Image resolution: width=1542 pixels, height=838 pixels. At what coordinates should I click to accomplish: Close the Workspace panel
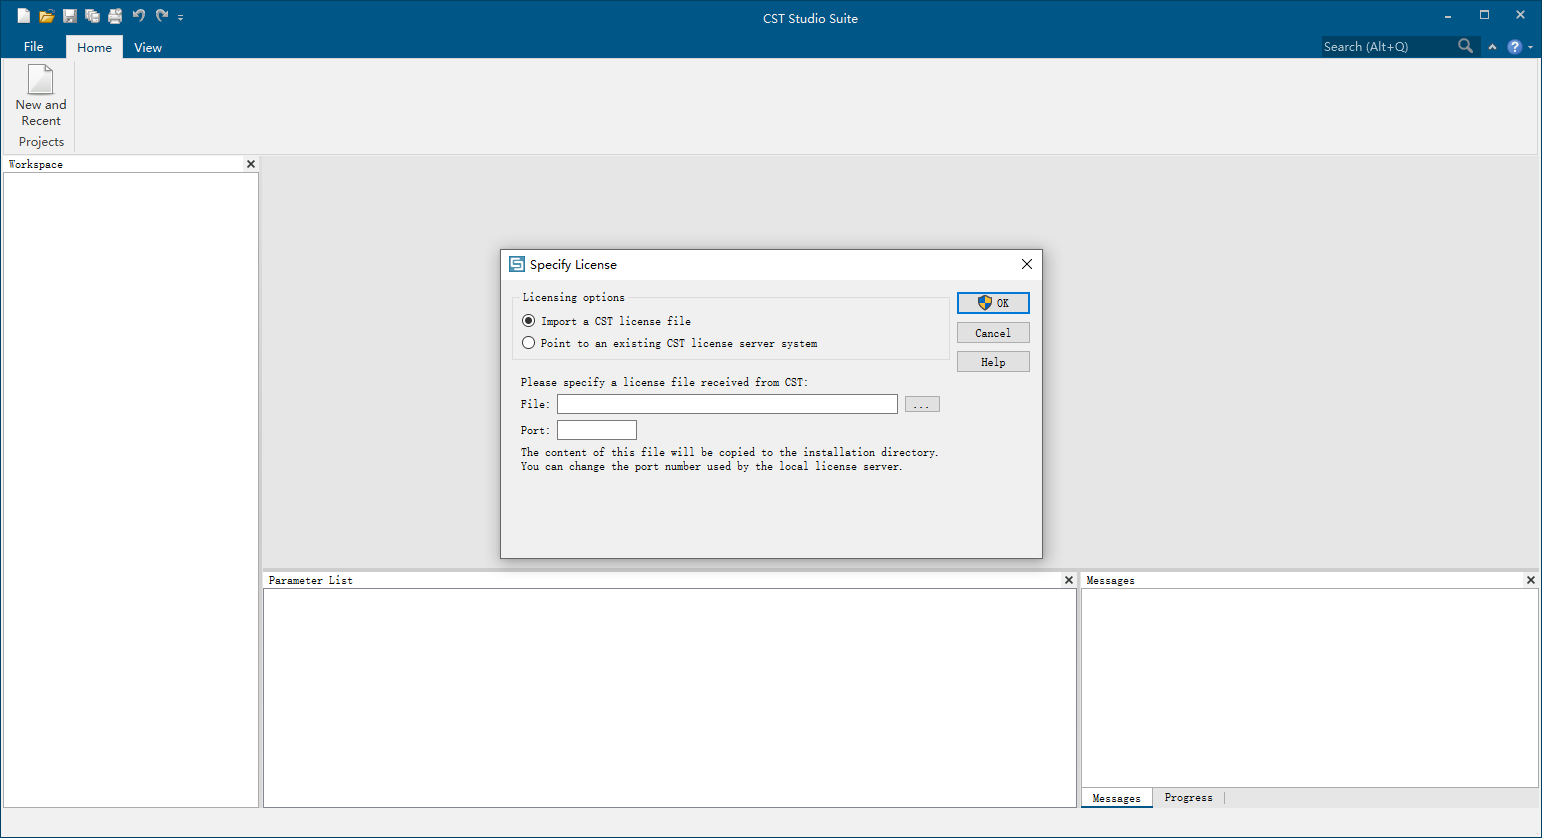251,164
